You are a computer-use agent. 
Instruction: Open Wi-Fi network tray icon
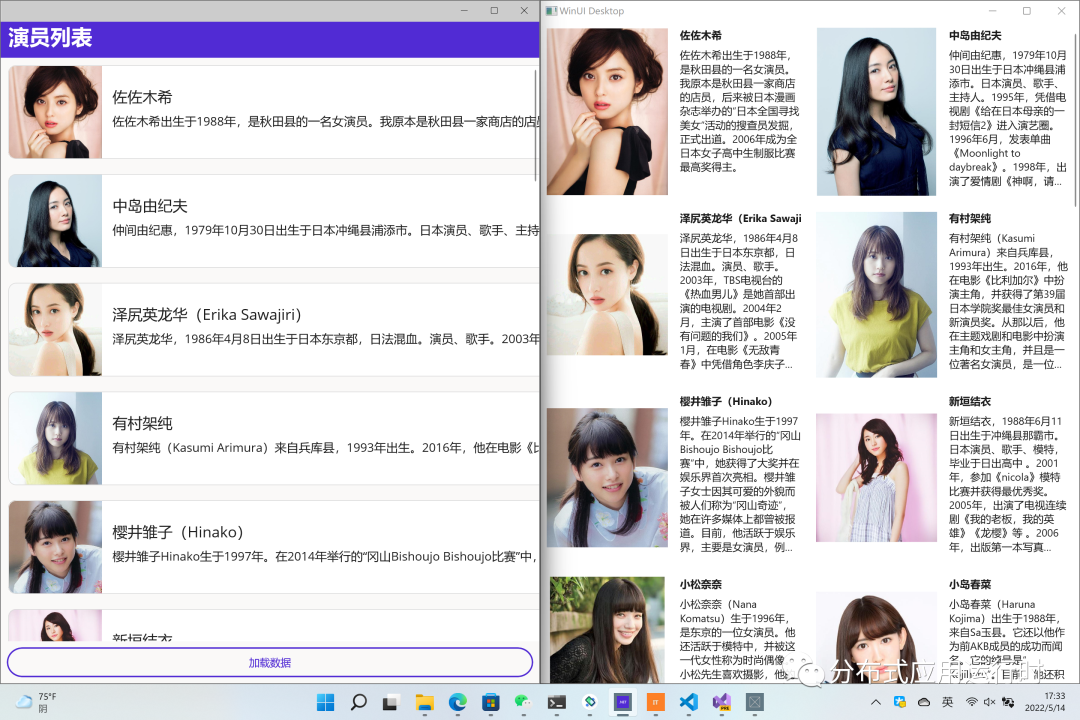[971, 702]
